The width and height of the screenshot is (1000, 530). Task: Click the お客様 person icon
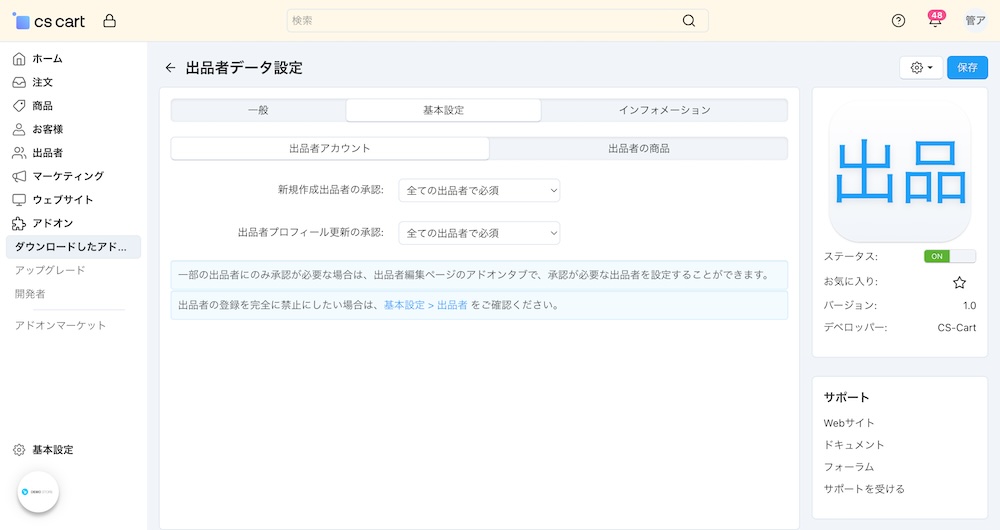pos(19,129)
